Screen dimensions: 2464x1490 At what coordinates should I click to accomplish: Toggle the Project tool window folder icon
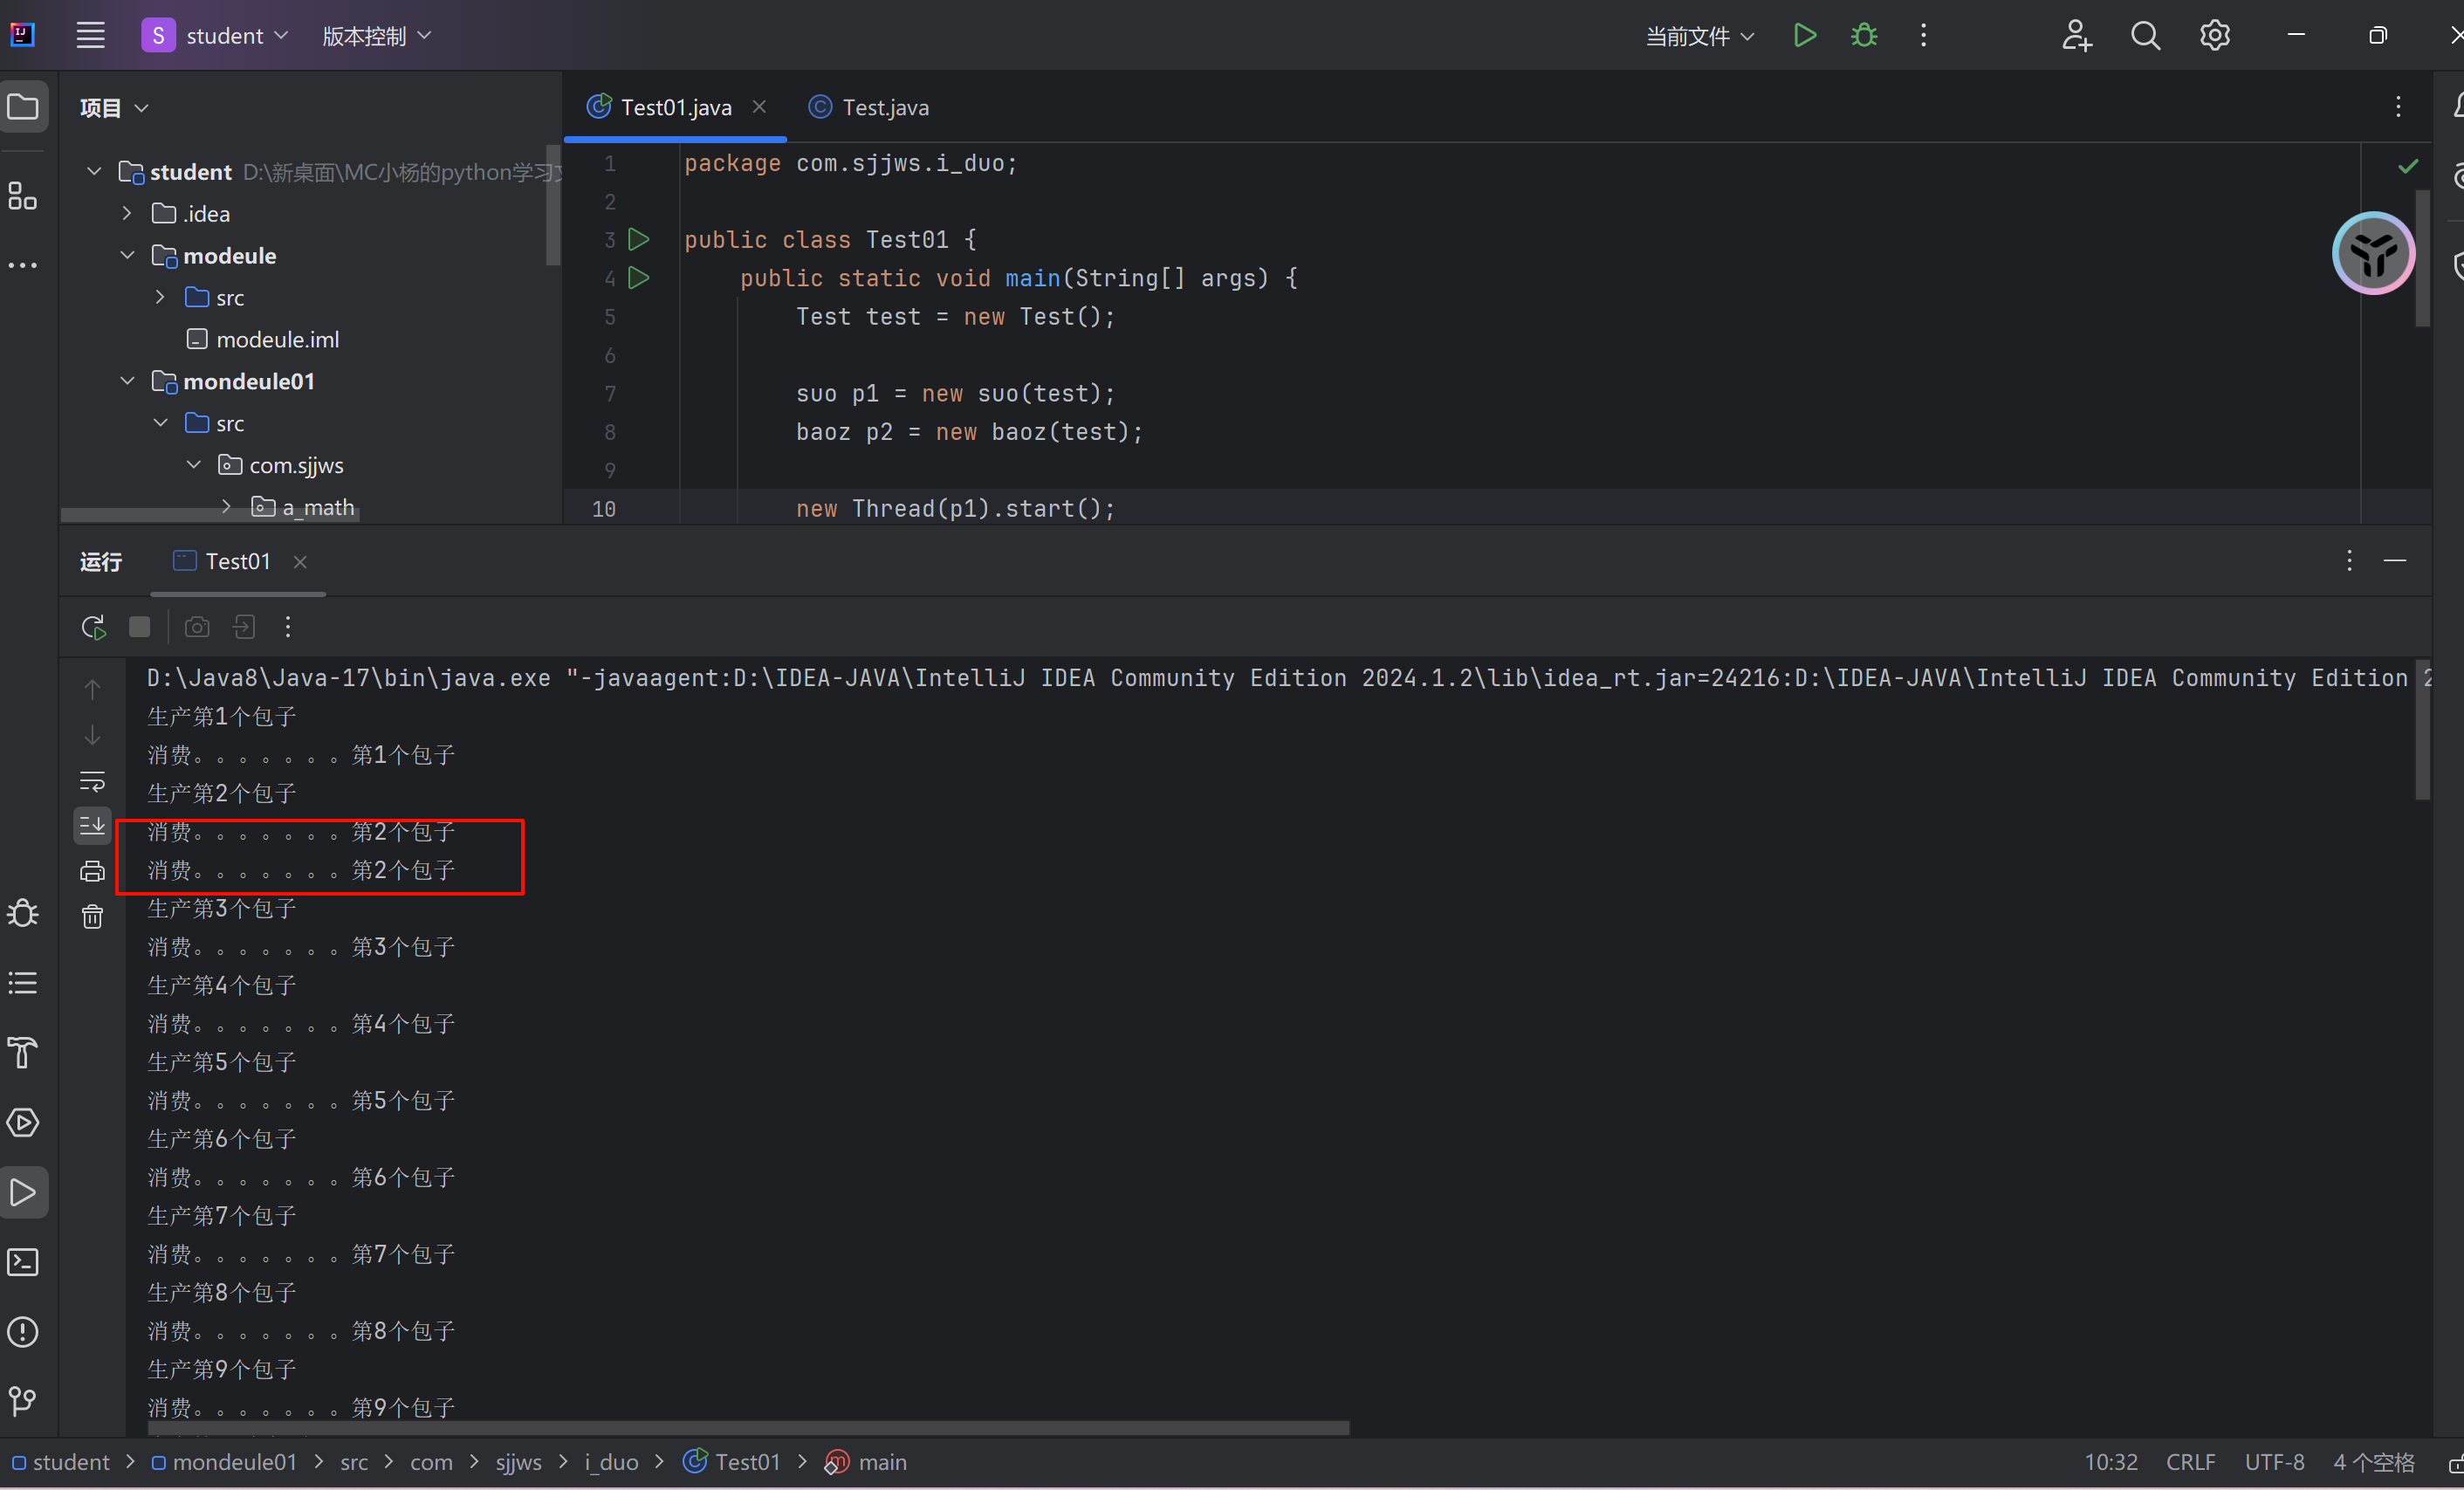click(x=23, y=107)
